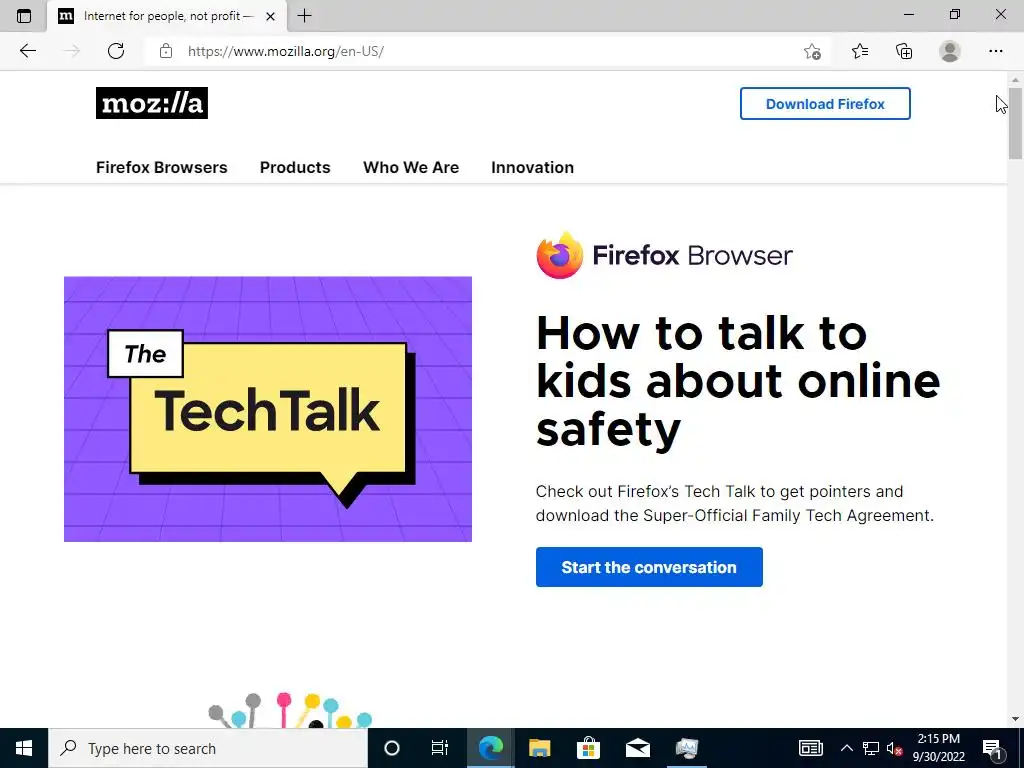Image resolution: width=1024 pixels, height=768 pixels.
Task: Open Products navigation menu
Action: point(295,167)
